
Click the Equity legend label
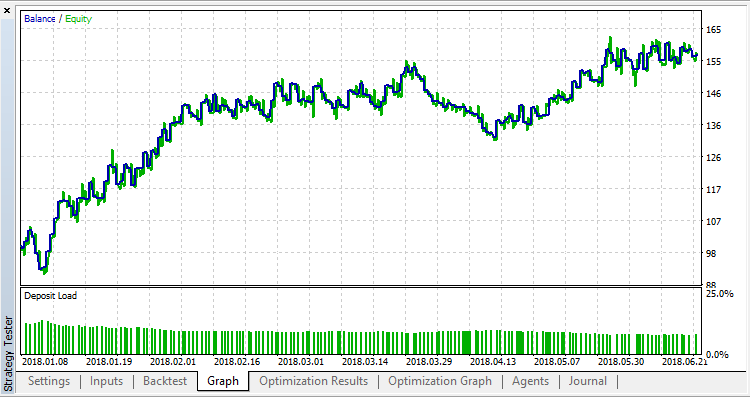coord(78,19)
